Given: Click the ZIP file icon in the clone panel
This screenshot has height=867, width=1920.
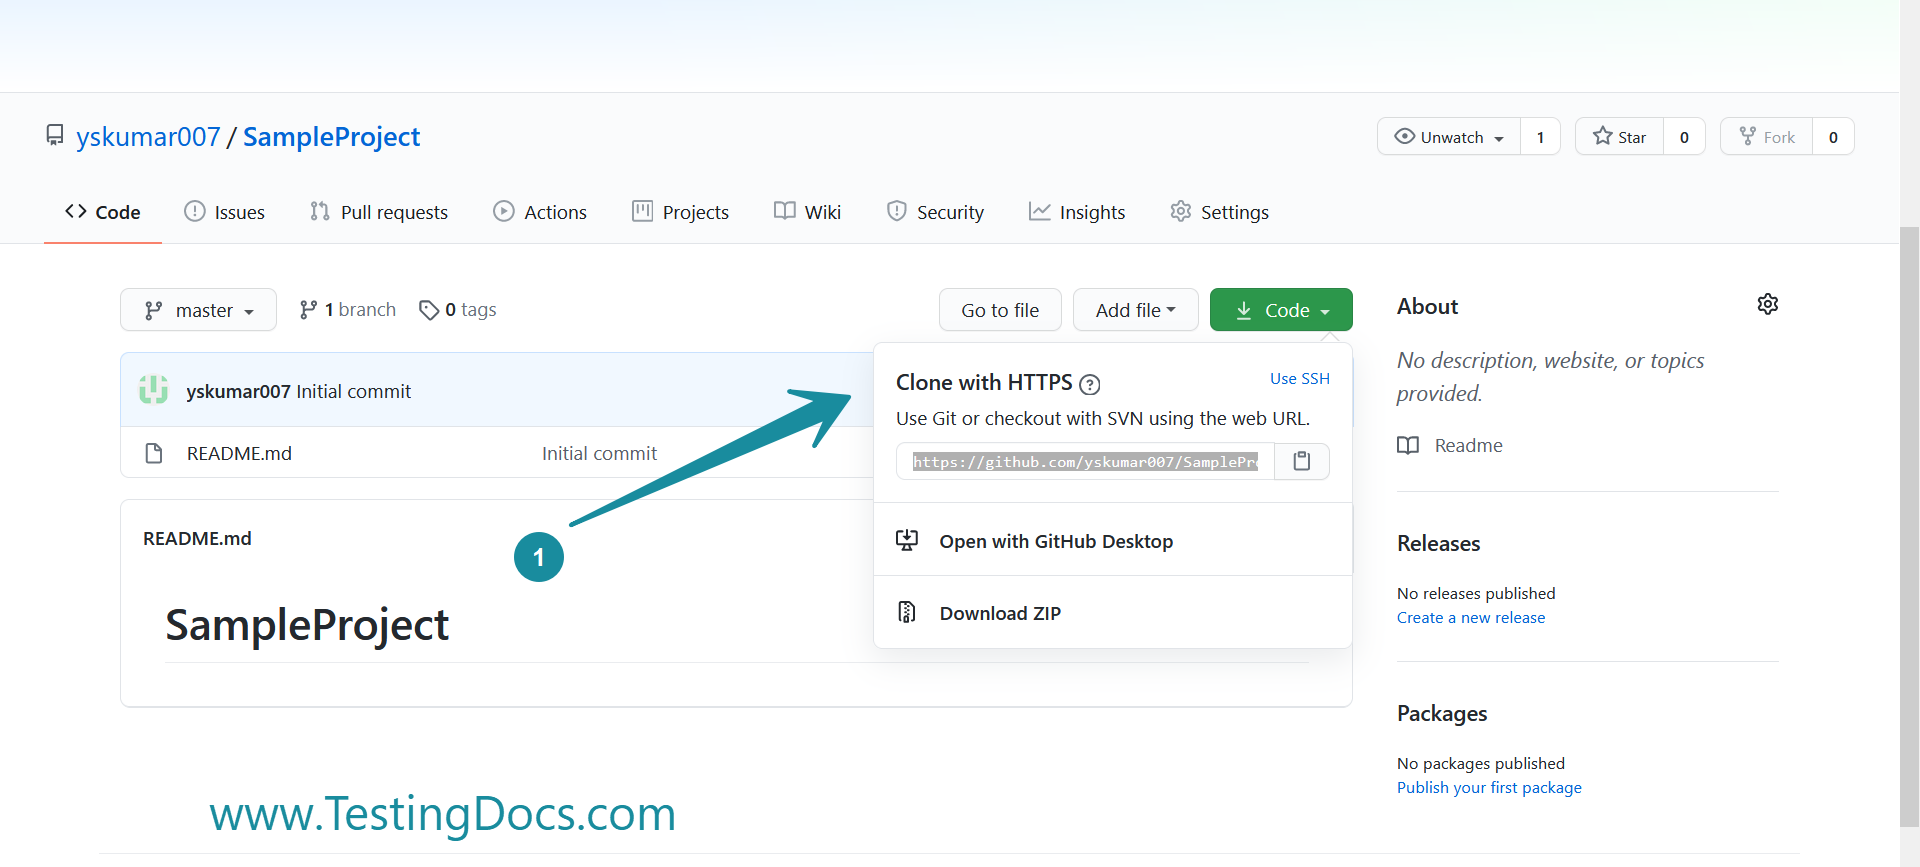Looking at the screenshot, I should (x=907, y=612).
